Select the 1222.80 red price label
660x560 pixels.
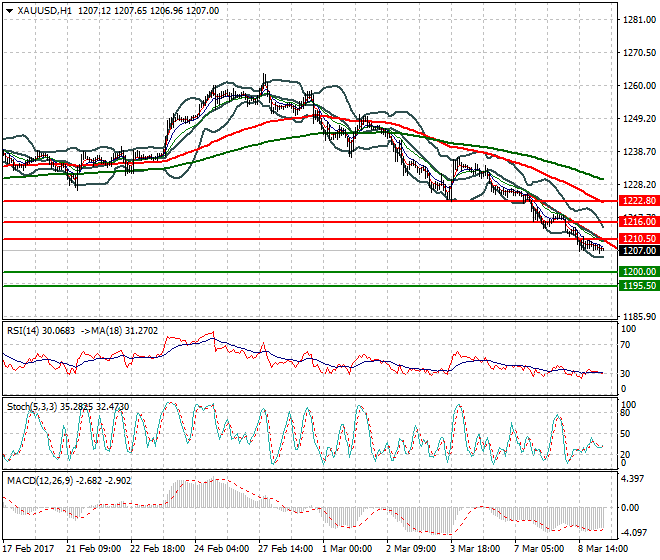click(639, 201)
